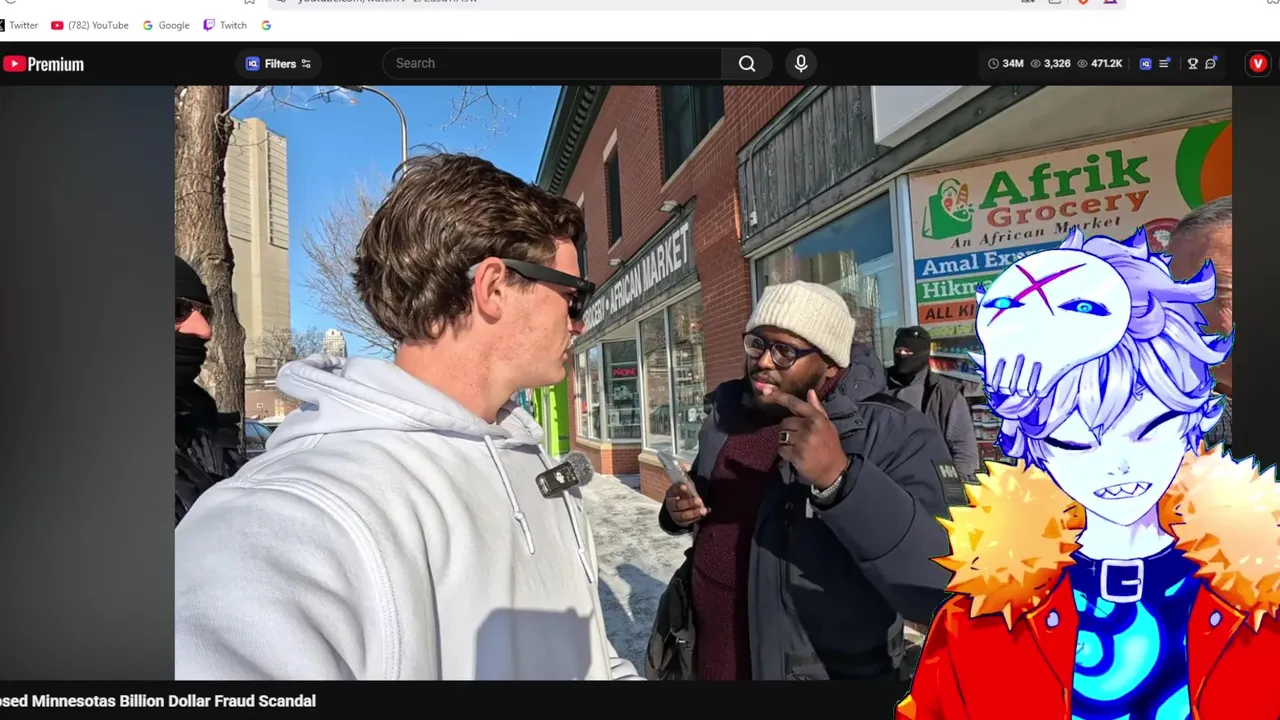Open the Twitch bookmark
1280x720 pixels.
[x=225, y=25]
